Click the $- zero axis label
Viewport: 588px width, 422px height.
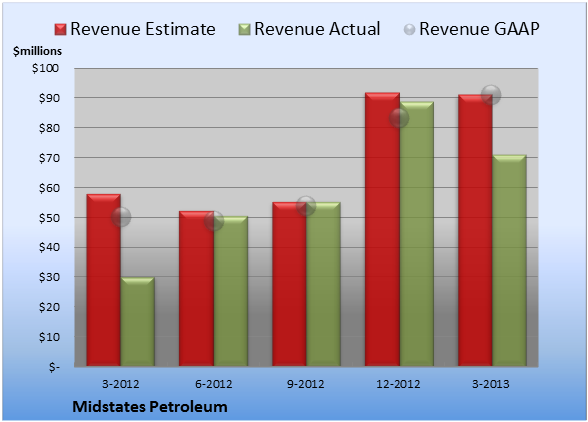click(54, 367)
